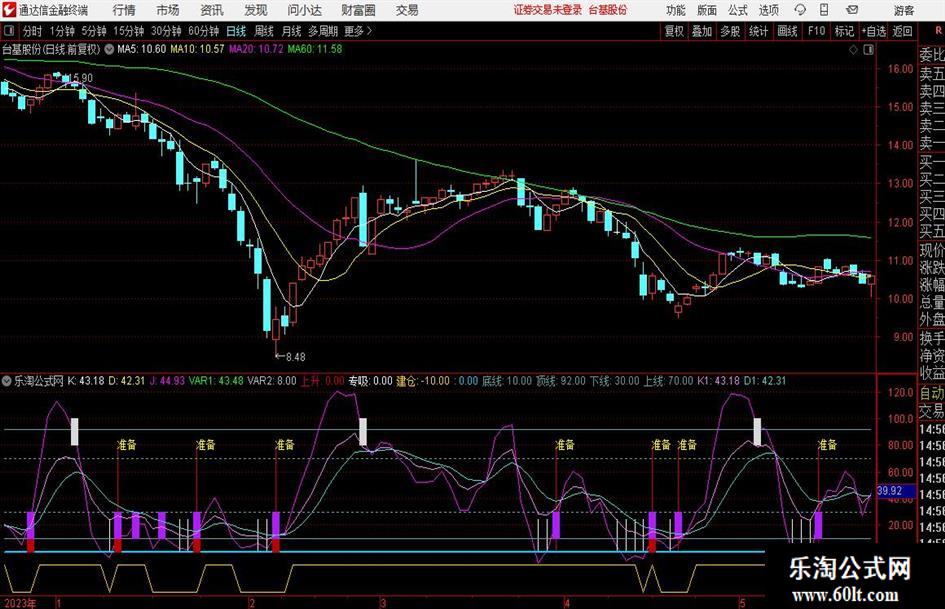Click the MA20: 10.72 label
The height and width of the screenshot is (609, 945).
pos(256,49)
